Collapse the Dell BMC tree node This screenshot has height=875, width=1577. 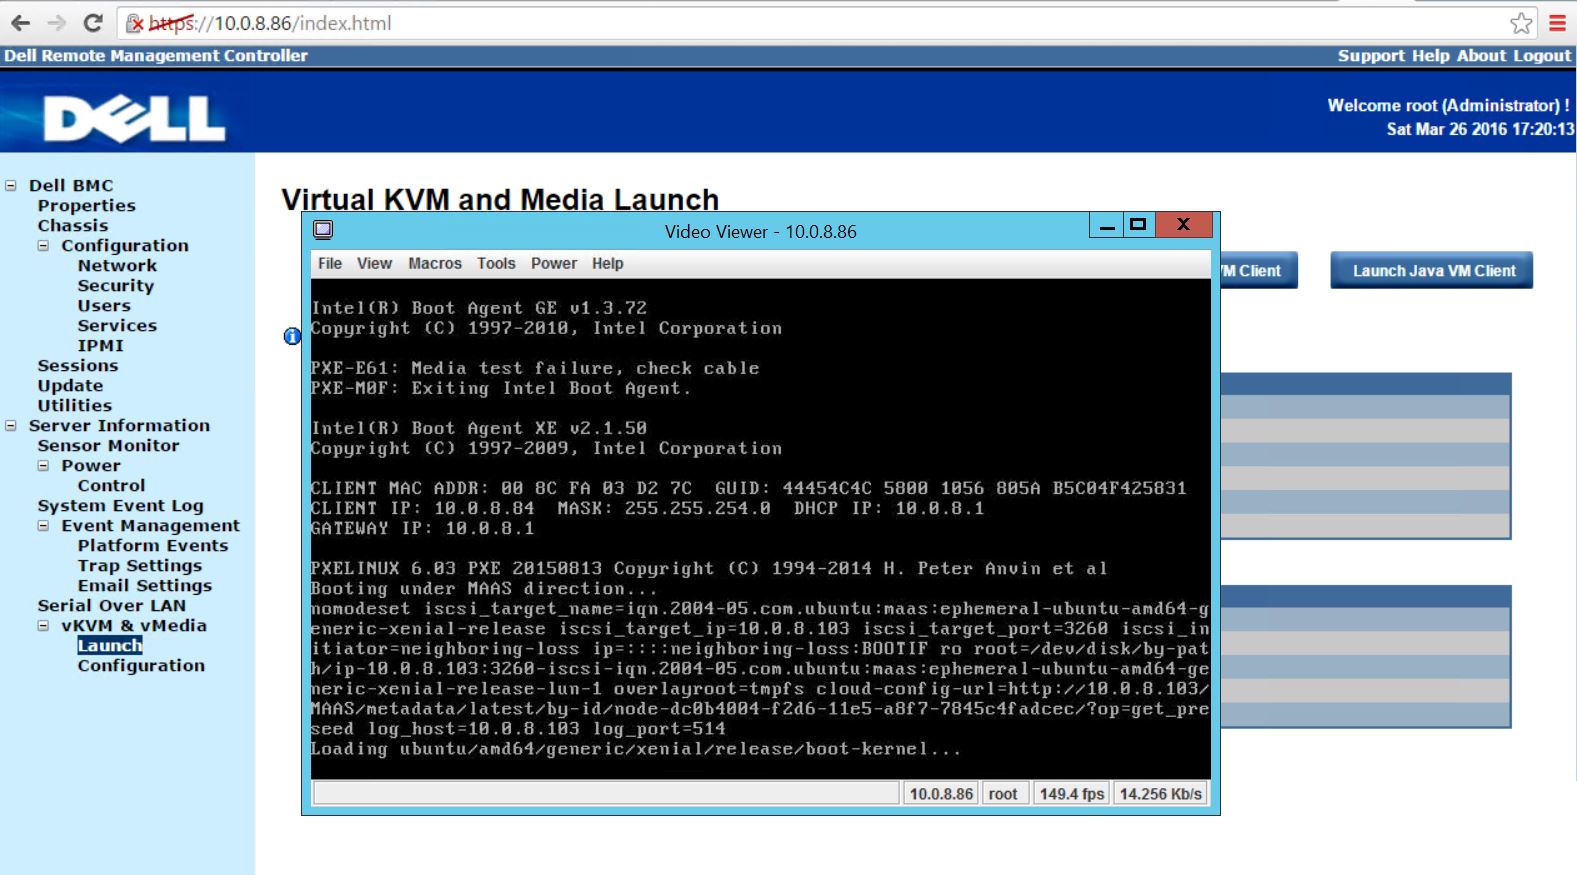[x=11, y=185]
